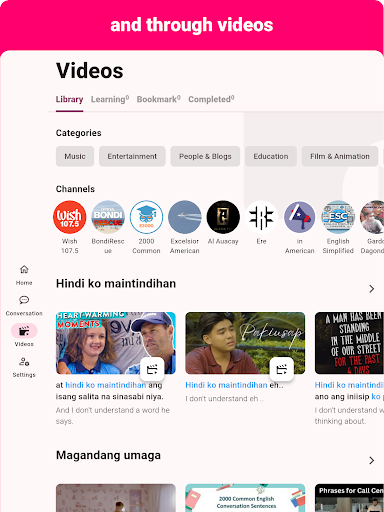Open the Conversation speech bubble icon
This screenshot has height=512, width=384.
coord(24,300)
